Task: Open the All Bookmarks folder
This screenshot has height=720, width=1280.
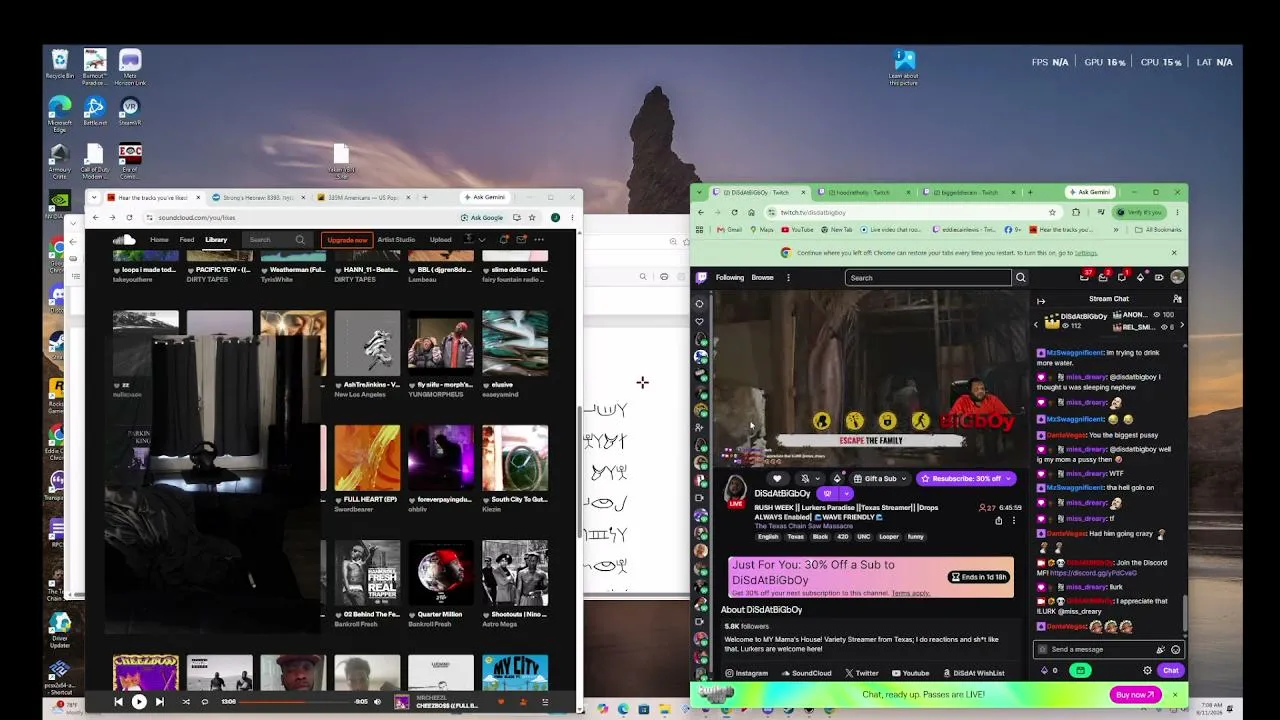Action: pyautogui.click(x=1158, y=229)
